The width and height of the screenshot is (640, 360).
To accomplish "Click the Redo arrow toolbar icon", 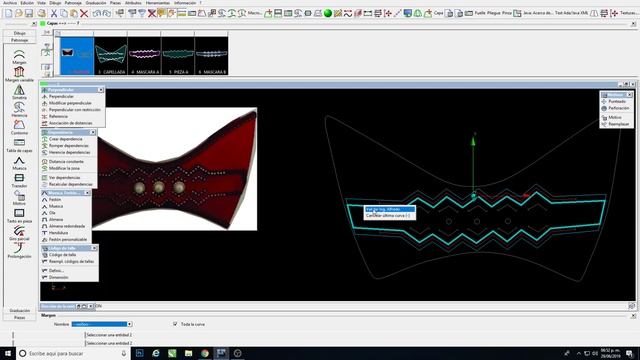I will point(106,13).
